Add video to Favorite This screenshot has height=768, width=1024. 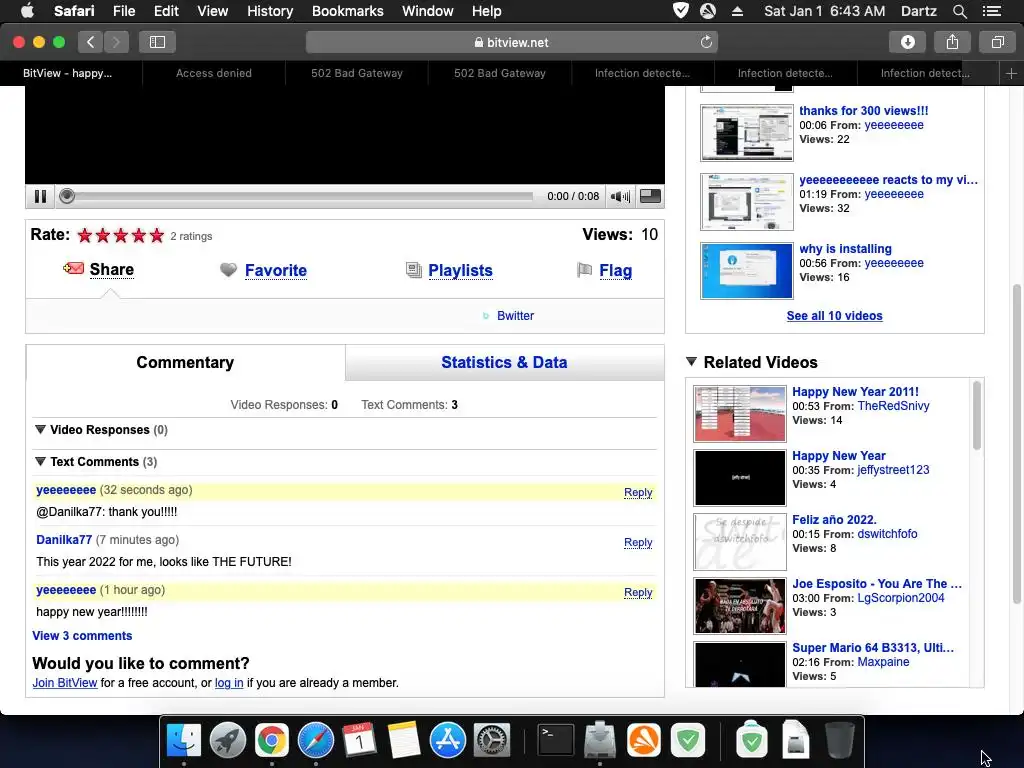pos(276,270)
